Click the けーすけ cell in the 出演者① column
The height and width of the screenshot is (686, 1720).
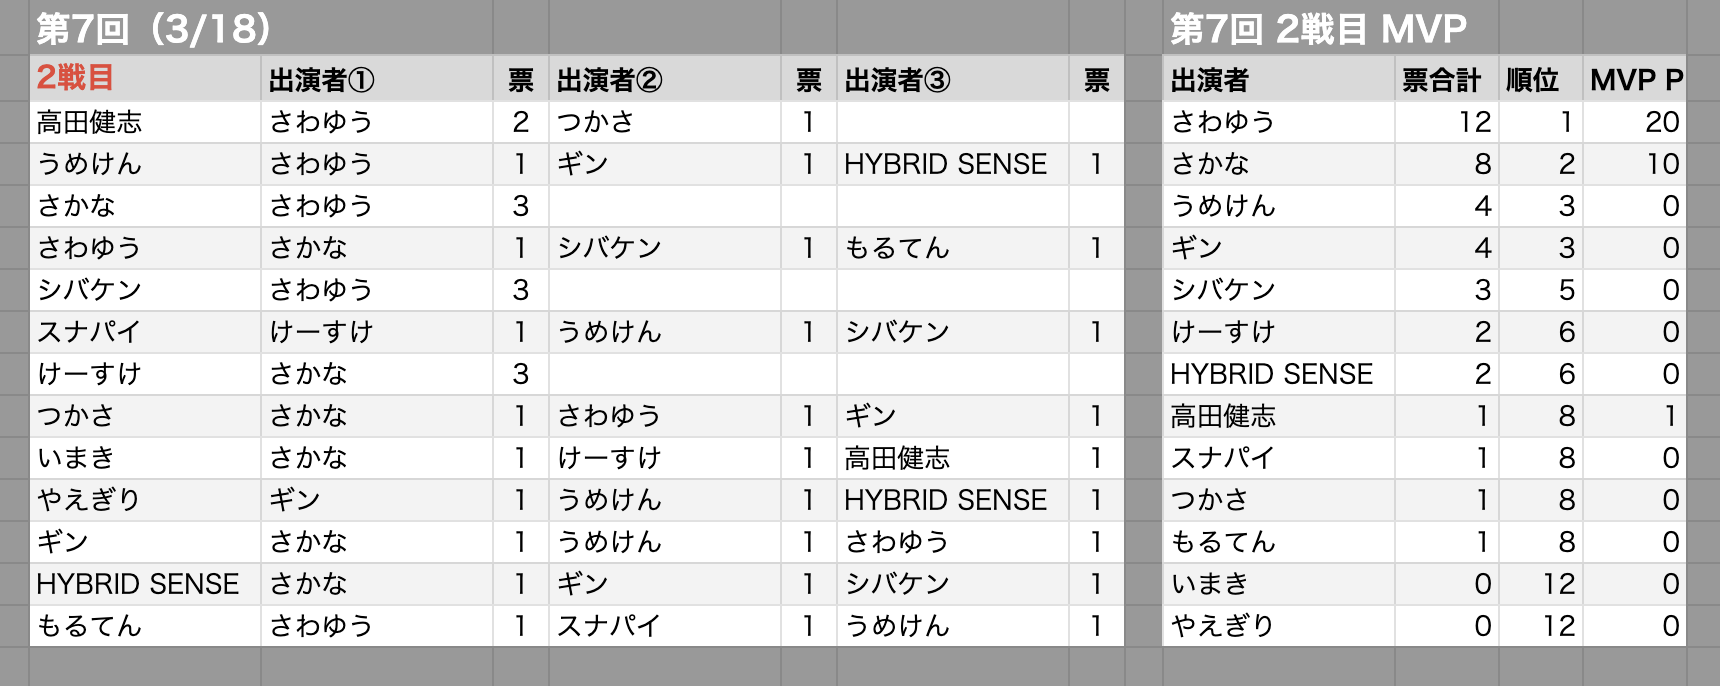tap(377, 332)
